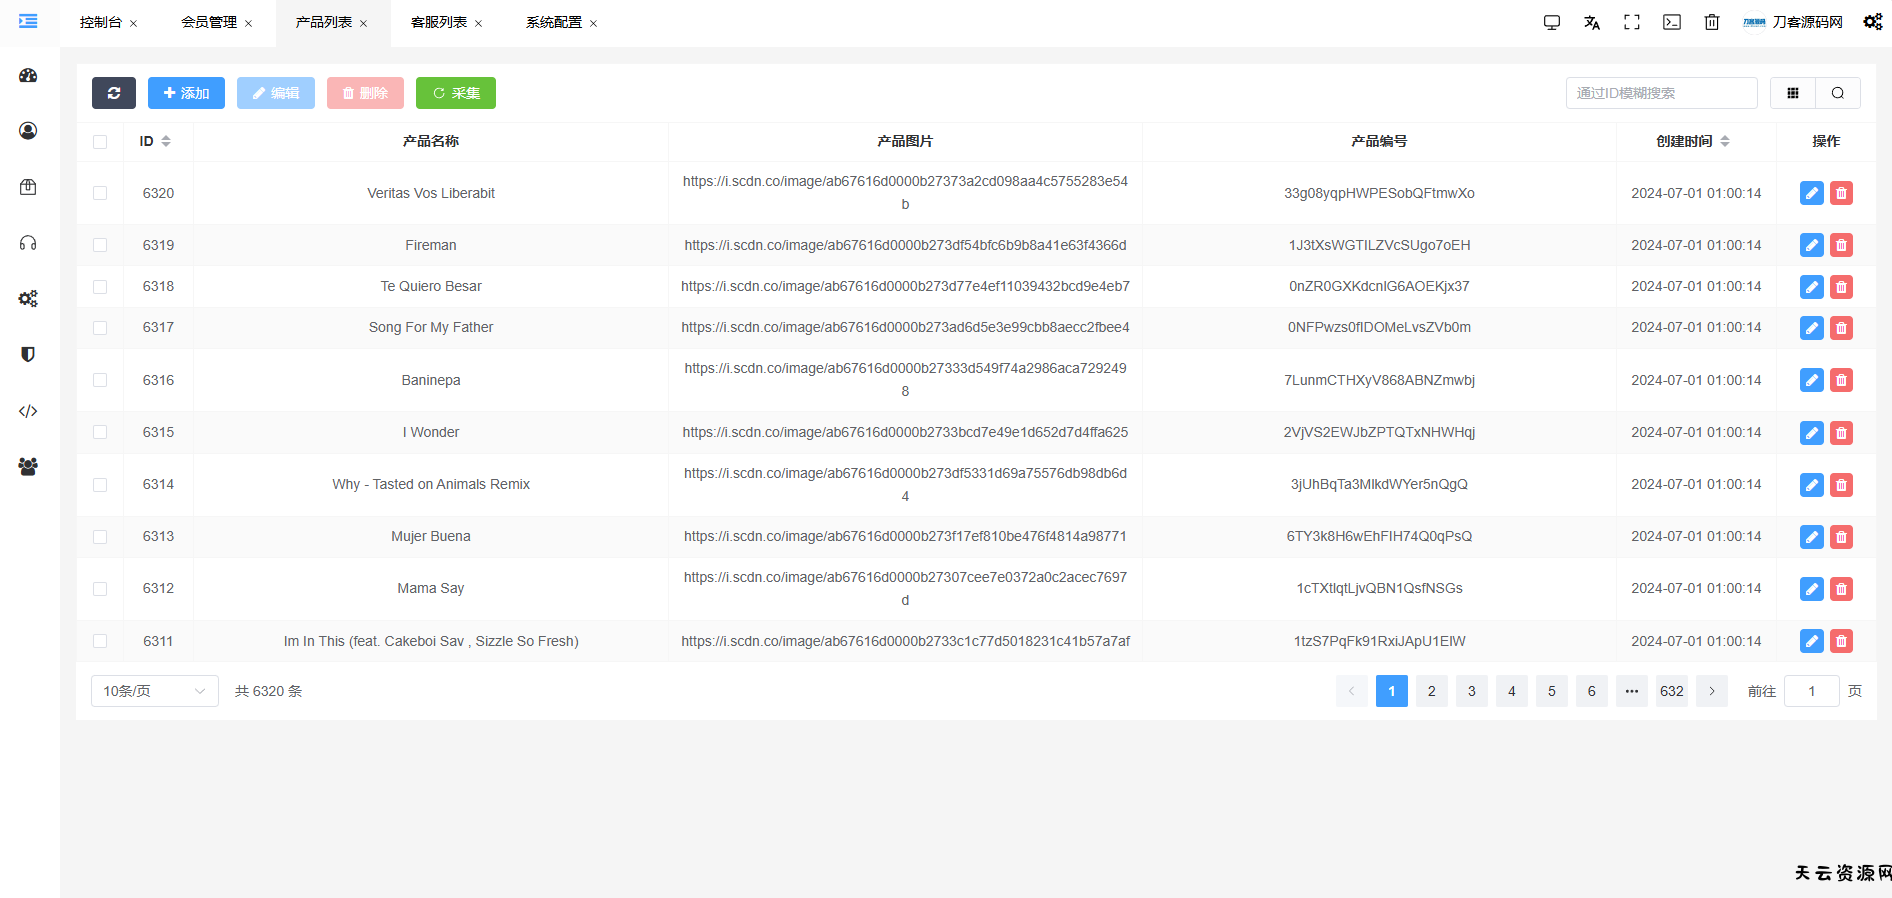Screen dimensions: 1892x898
Task: Open the 10条/页 page size dropdown
Action: click(154, 691)
